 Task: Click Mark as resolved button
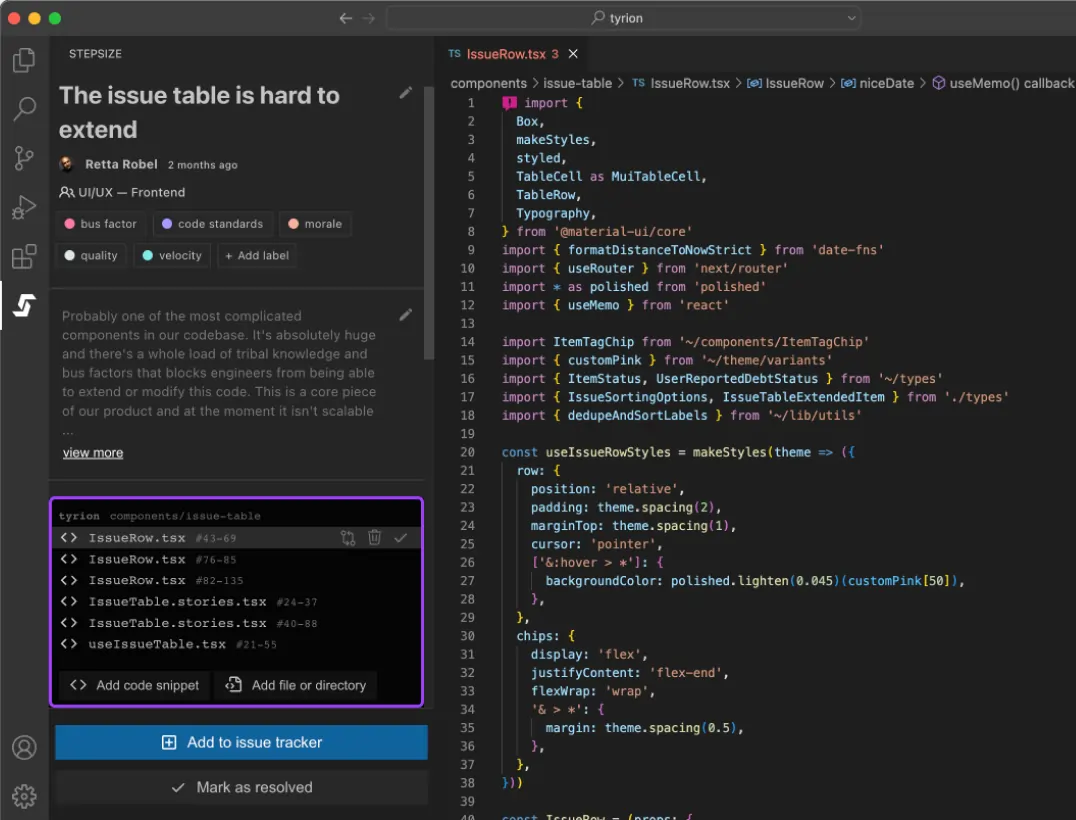[x=241, y=788]
